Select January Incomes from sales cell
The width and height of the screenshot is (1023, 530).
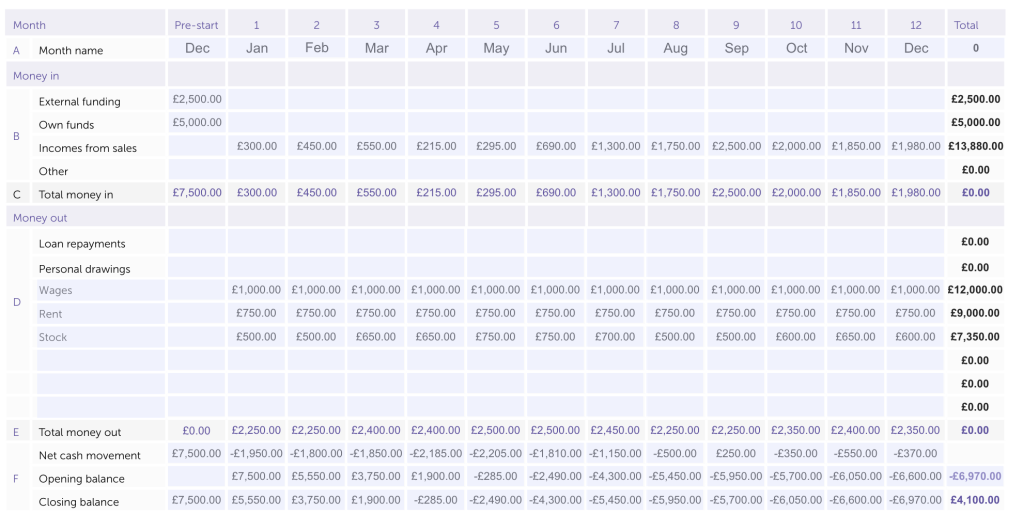tap(256, 146)
